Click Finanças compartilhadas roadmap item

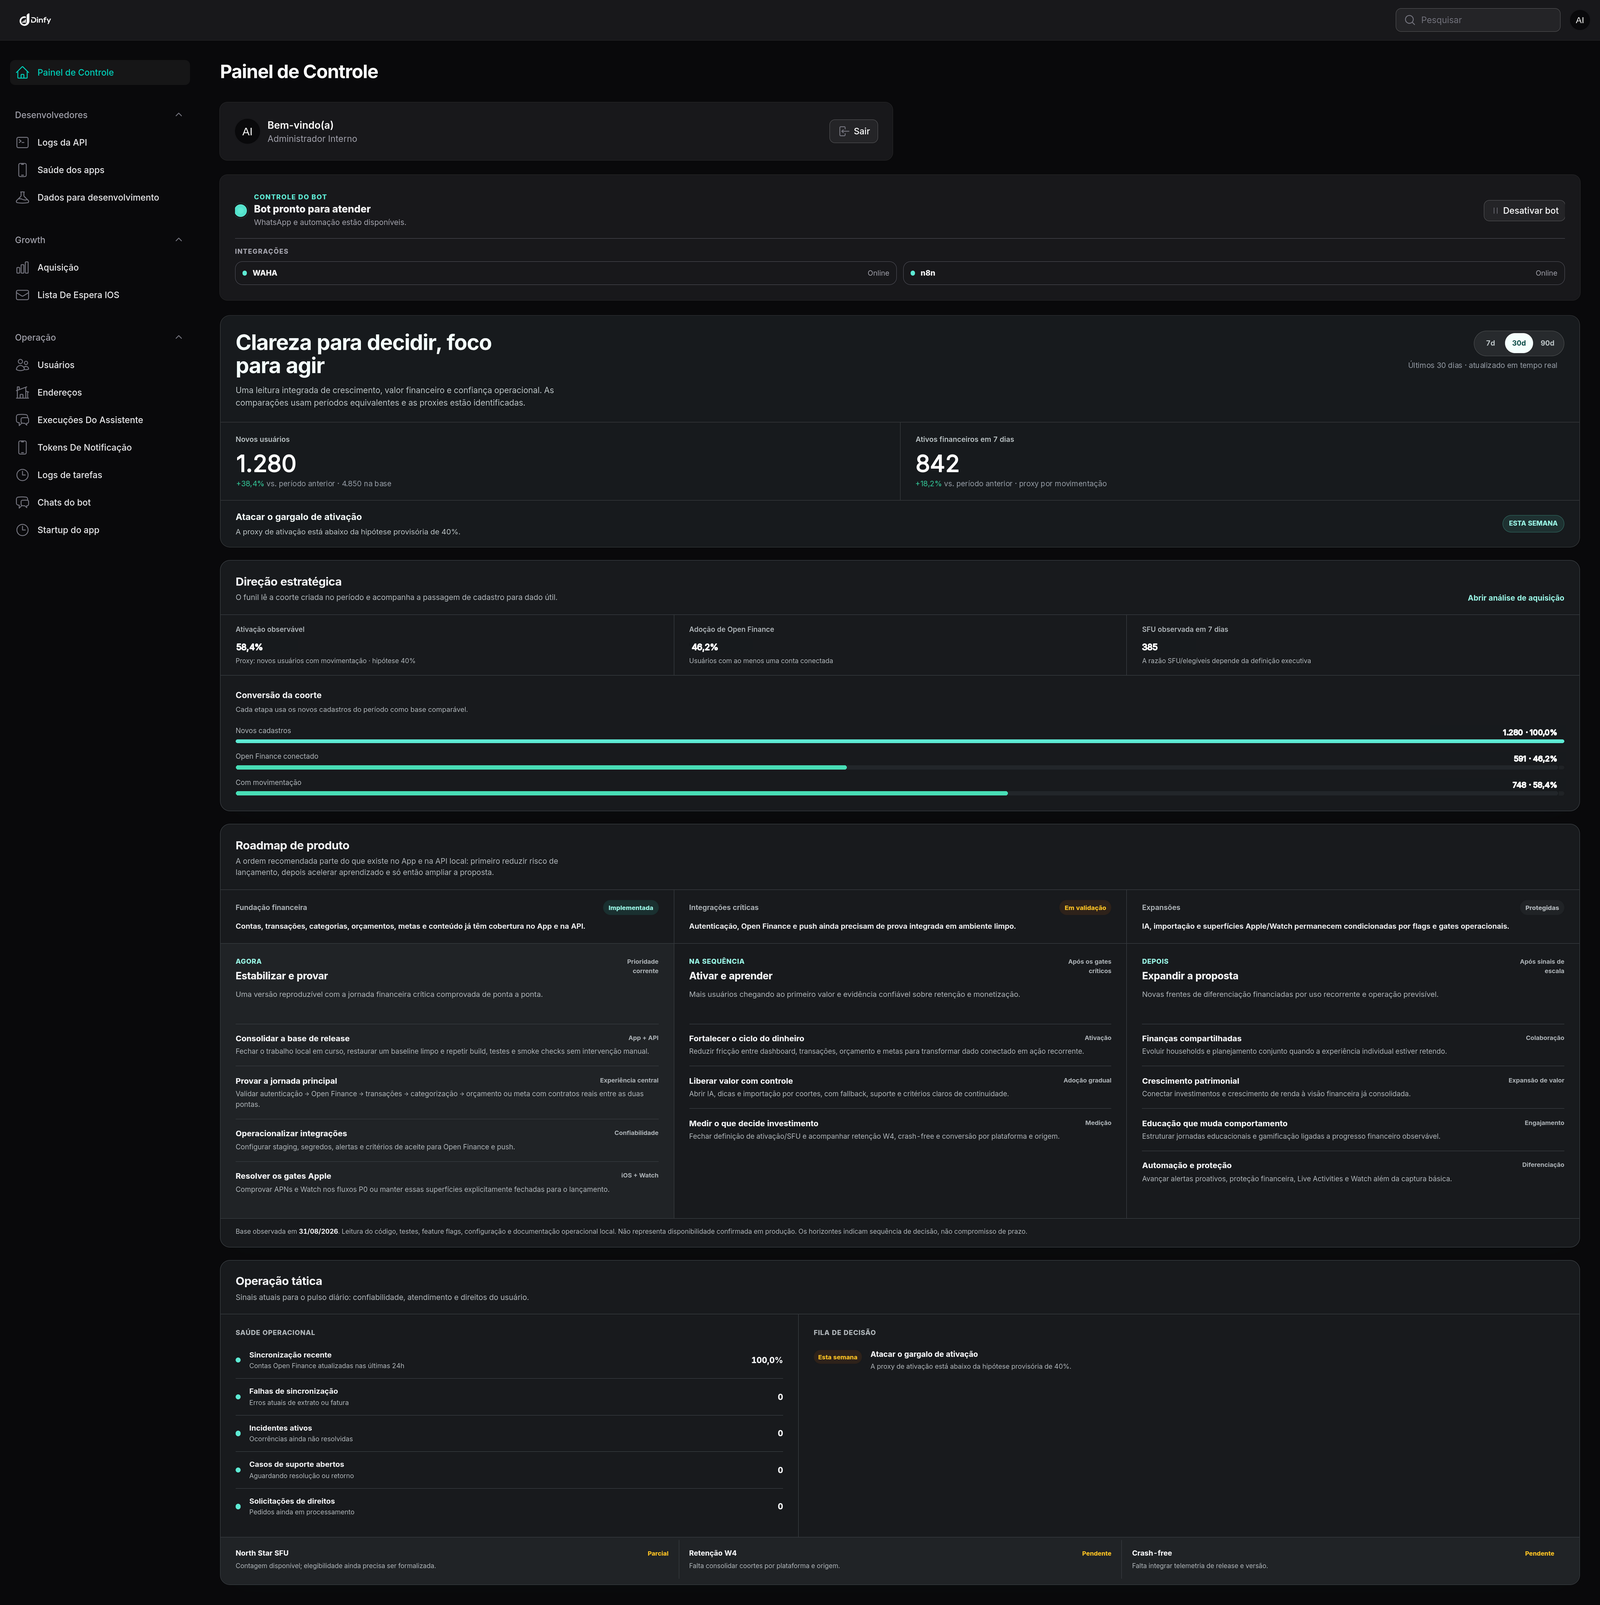coord(1353,1045)
